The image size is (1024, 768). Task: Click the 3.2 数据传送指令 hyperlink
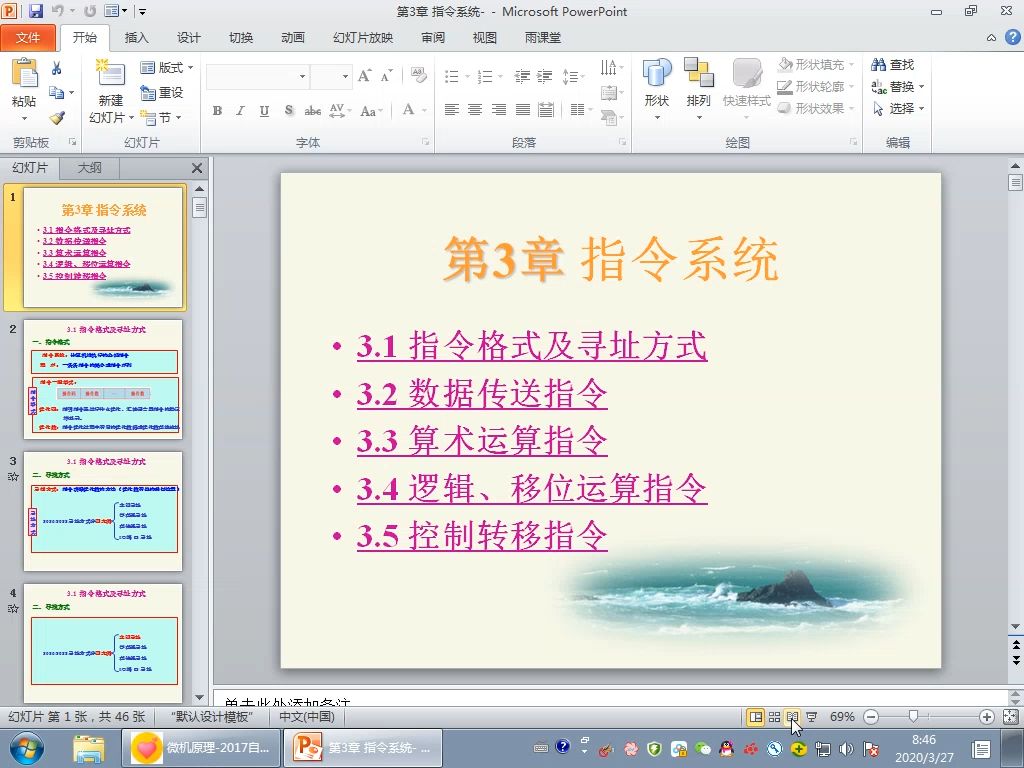click(482, 393)
